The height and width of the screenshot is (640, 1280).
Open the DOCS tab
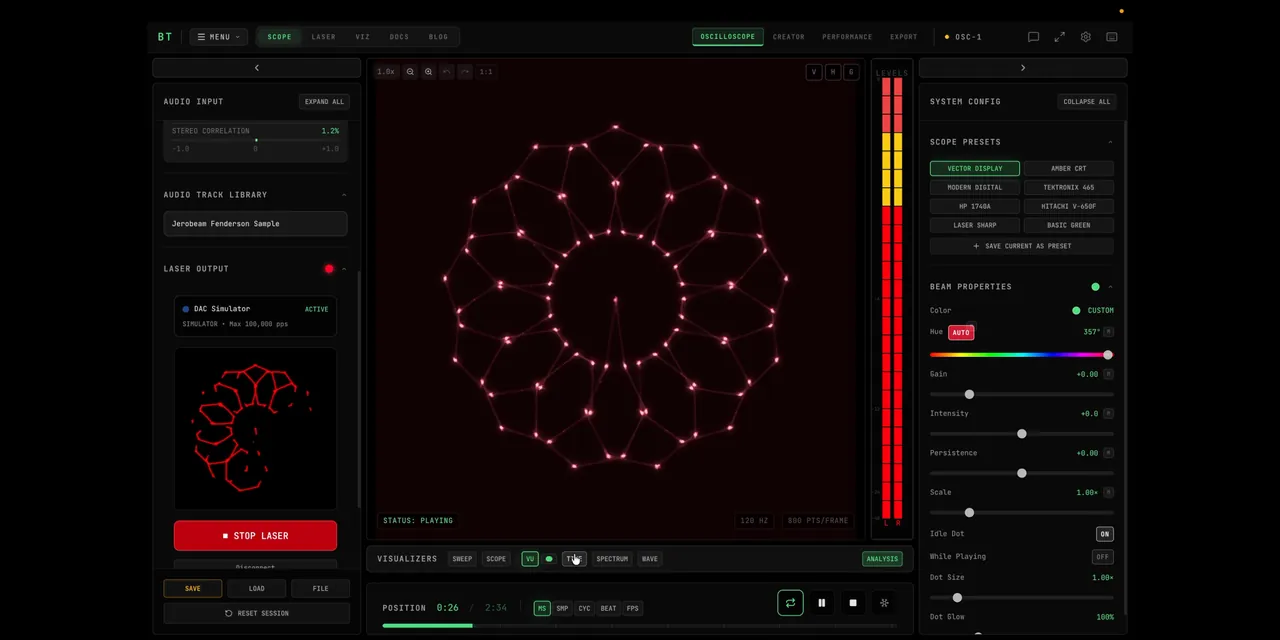(x=399, y=37)
